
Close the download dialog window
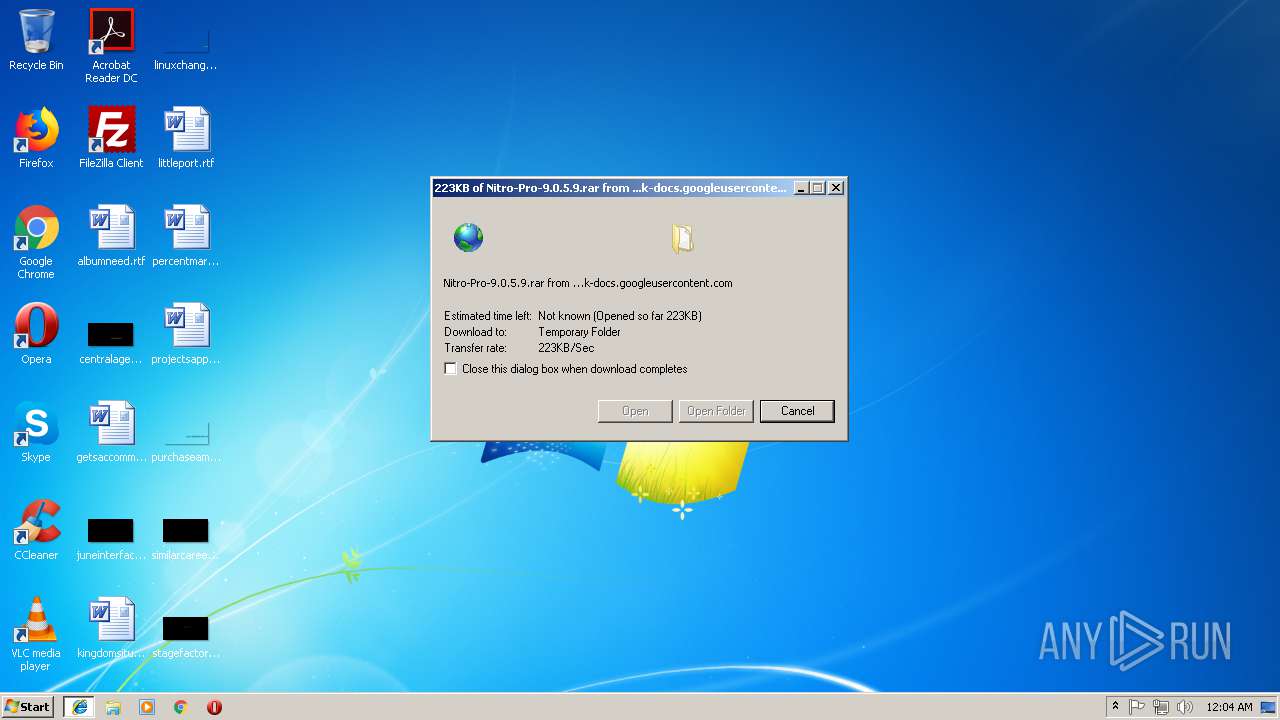[836, 188]
